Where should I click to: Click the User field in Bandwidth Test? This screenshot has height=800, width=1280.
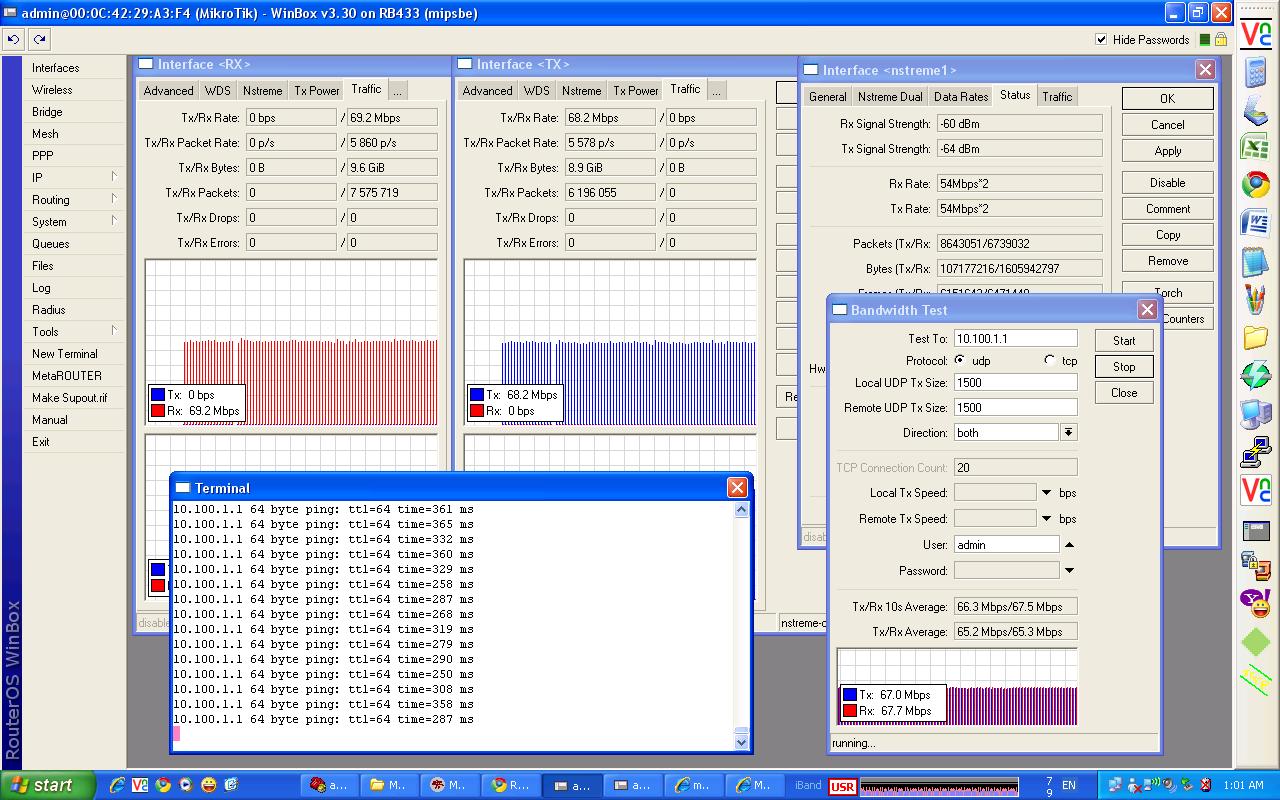coord(1005,545)
